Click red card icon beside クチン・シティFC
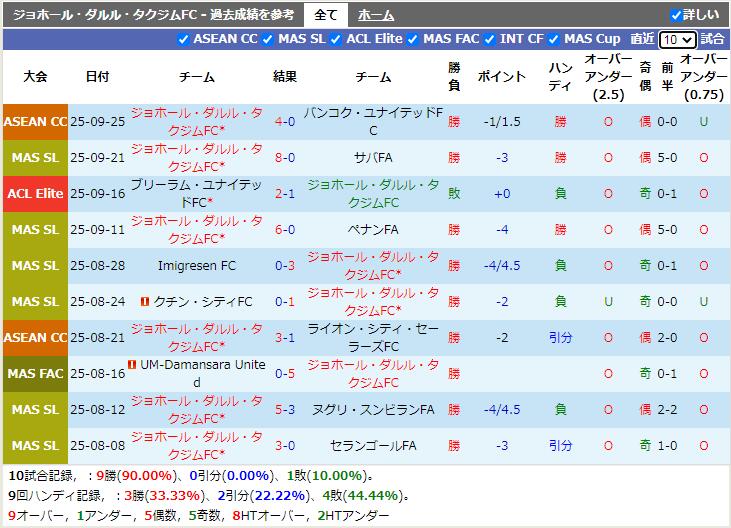The height and width of the screenshot is (528, 731). [x=145, y=302]
